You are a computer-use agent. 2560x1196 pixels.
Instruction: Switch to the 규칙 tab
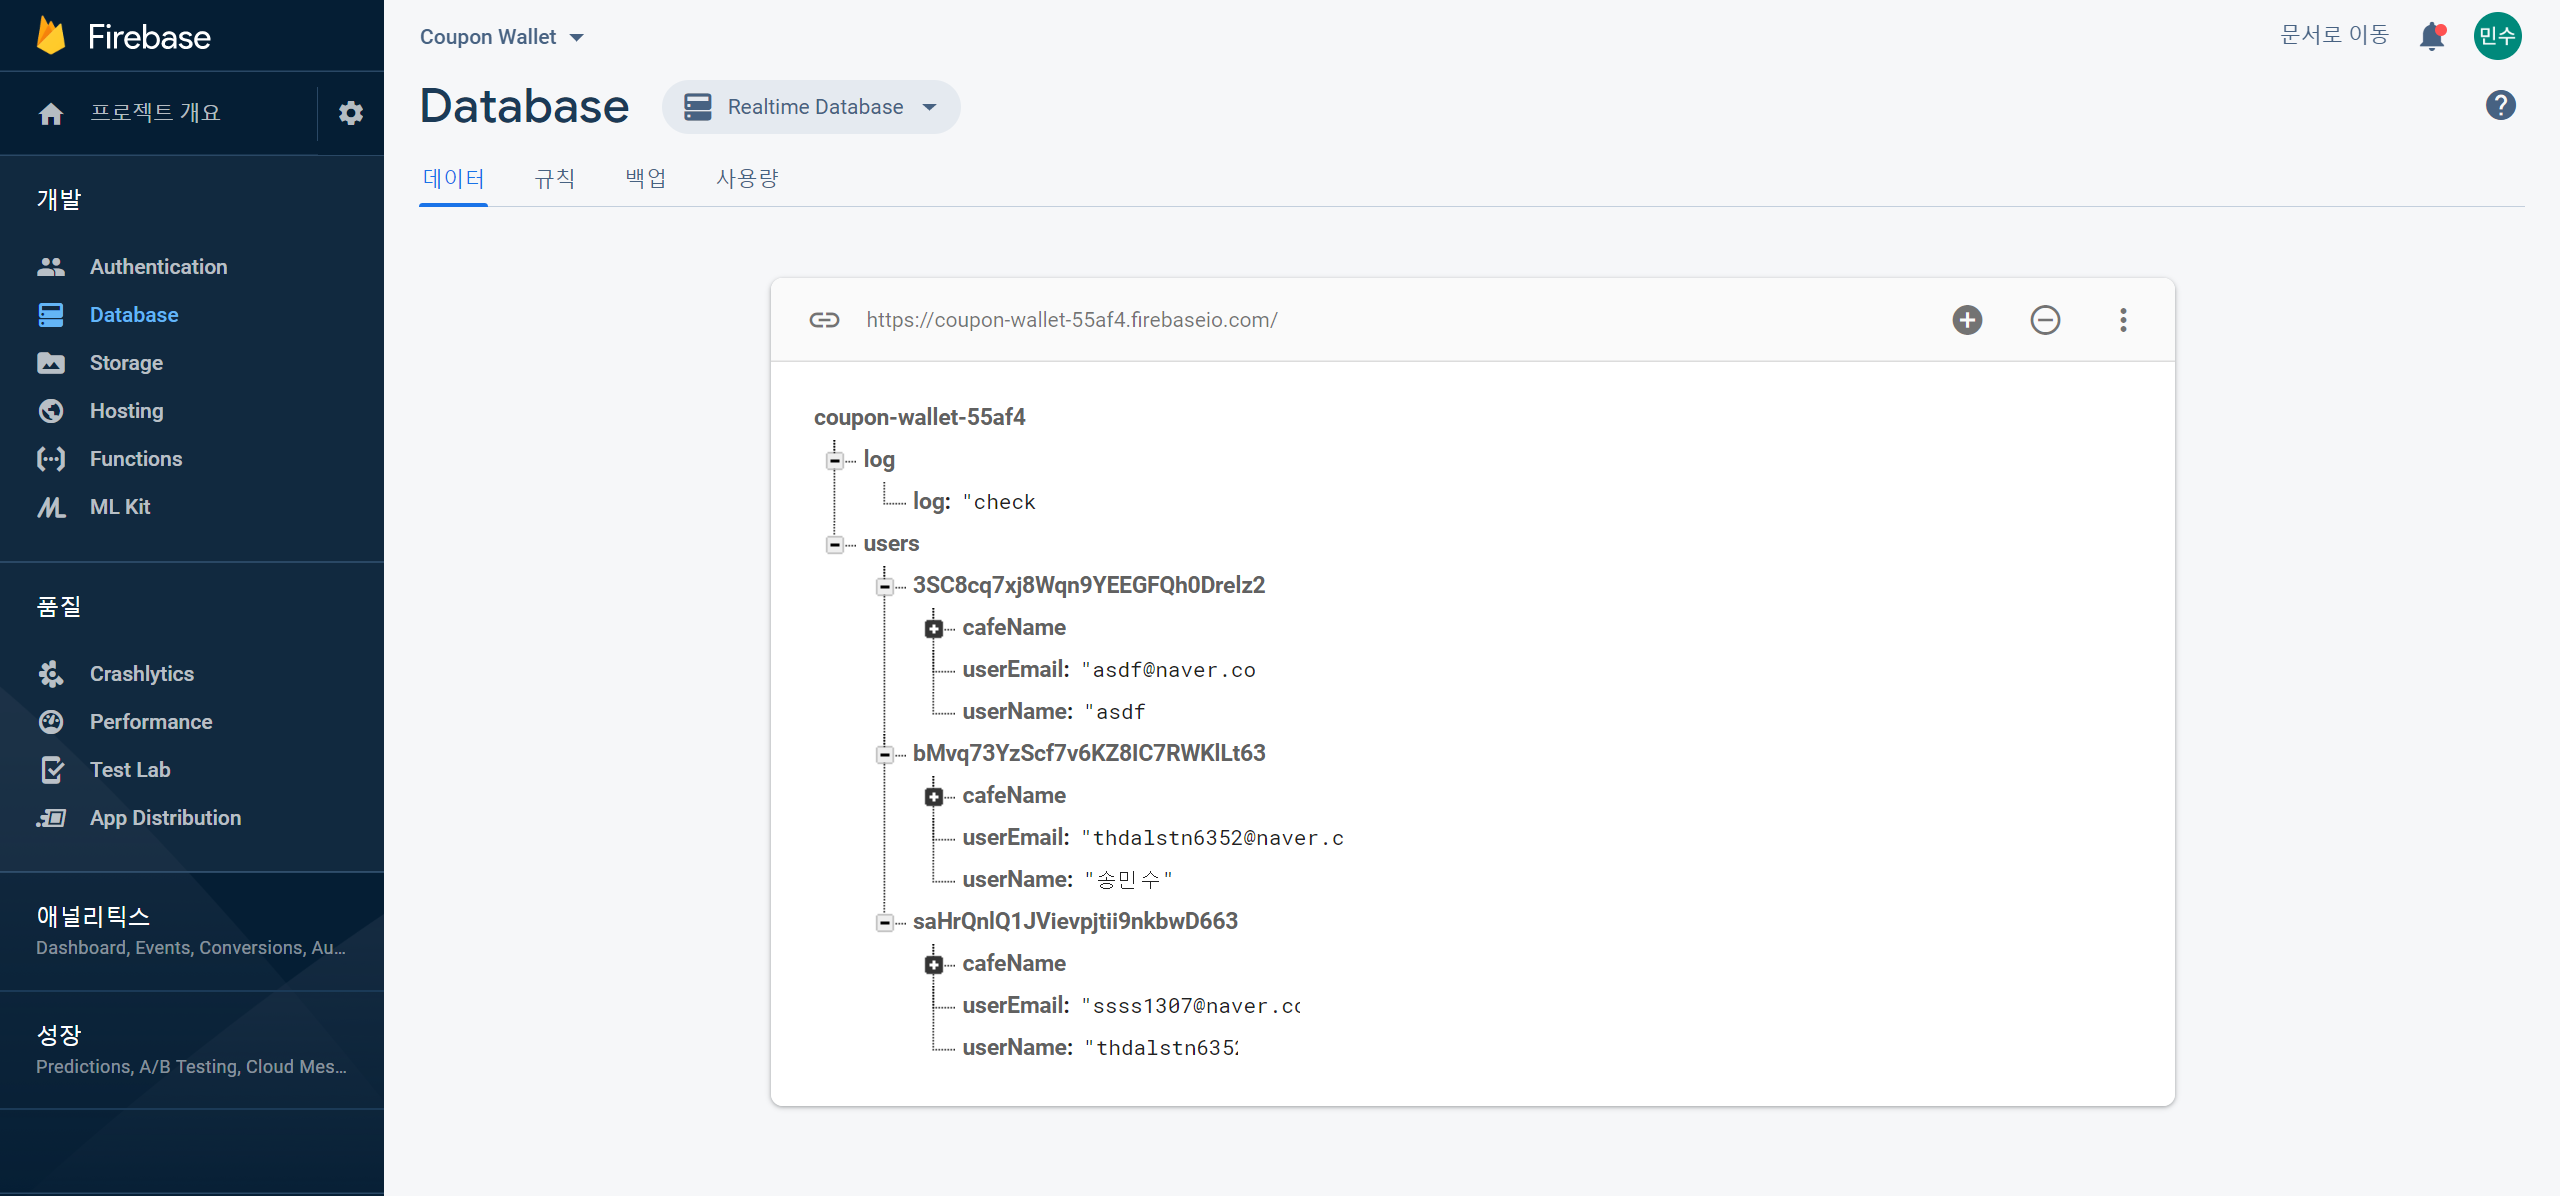555,179
